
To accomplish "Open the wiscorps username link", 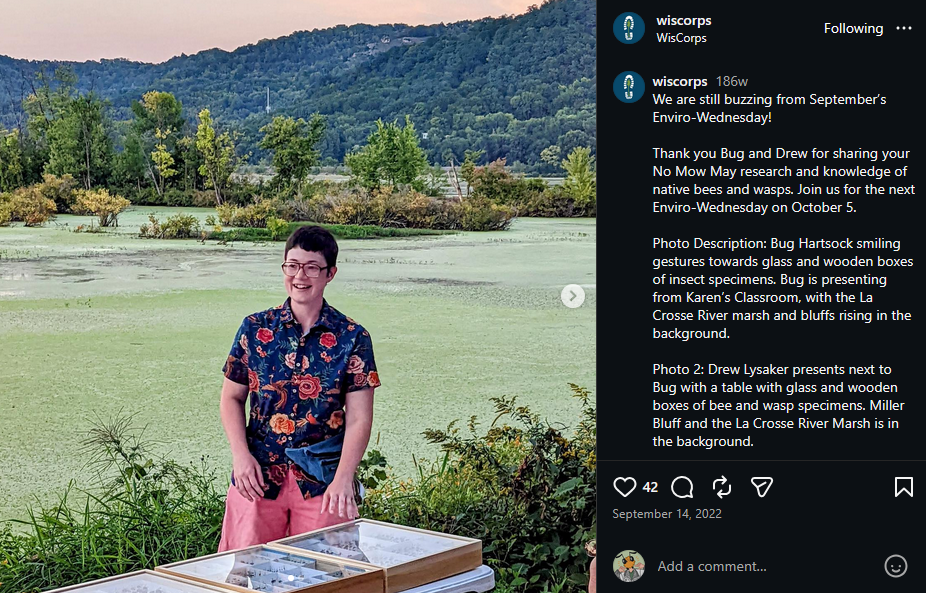I will click(682, 81).
